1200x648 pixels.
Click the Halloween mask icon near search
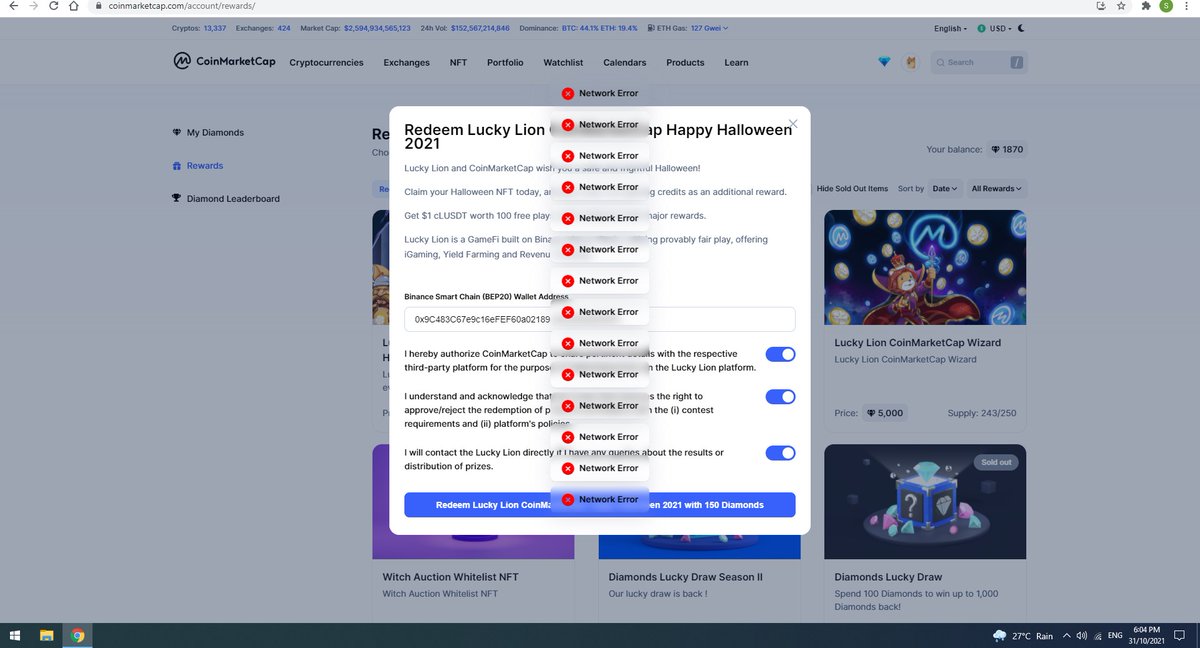[910, 62]
